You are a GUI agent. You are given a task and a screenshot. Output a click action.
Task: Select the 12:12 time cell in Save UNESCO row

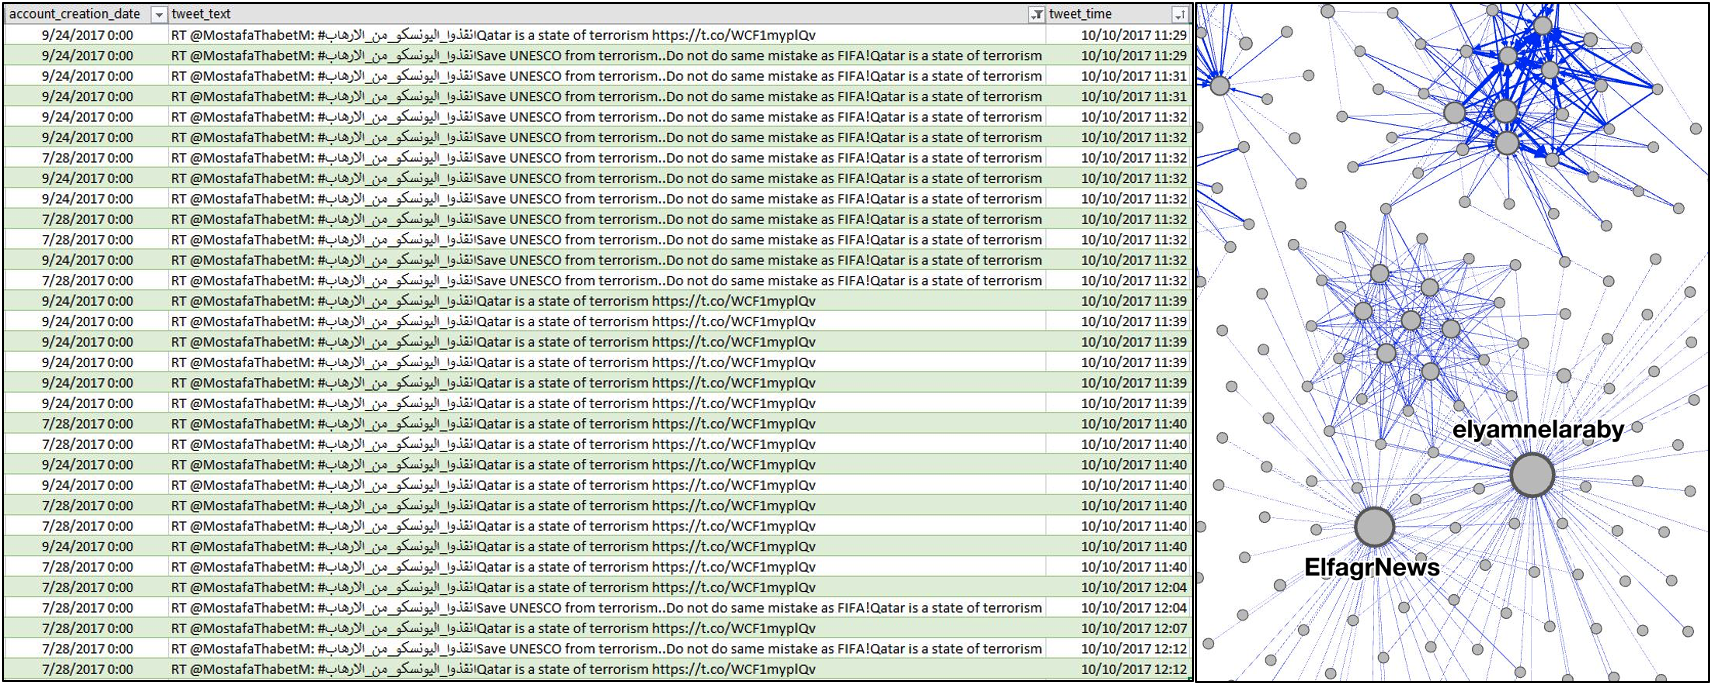coord(1133,649)
